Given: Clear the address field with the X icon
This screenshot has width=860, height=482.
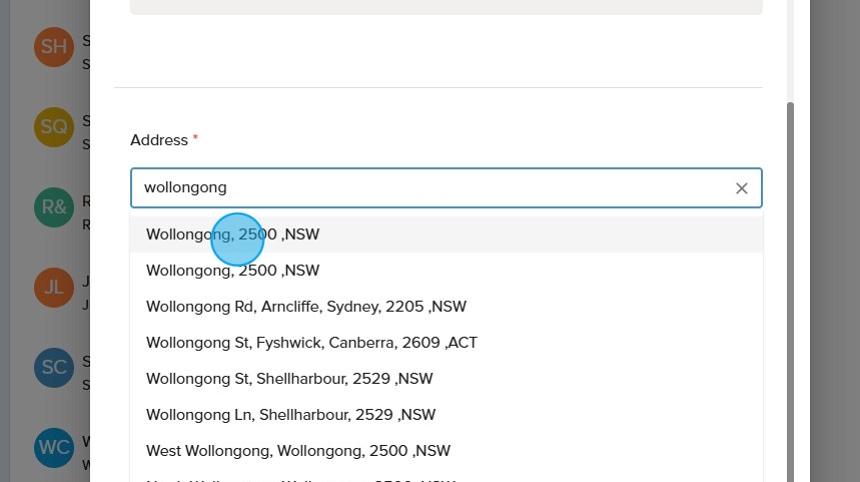Looking at the screenshot, I should point(741,188).
